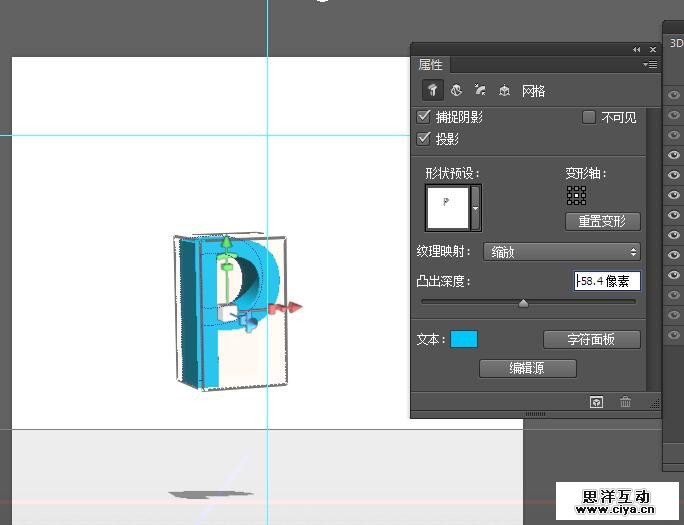Select the 属性 panel tab

point(431,65)
